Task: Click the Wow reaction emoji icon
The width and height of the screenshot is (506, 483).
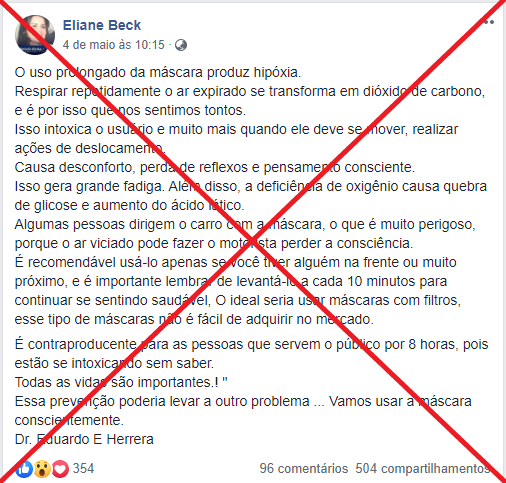Action: (42, 469)
